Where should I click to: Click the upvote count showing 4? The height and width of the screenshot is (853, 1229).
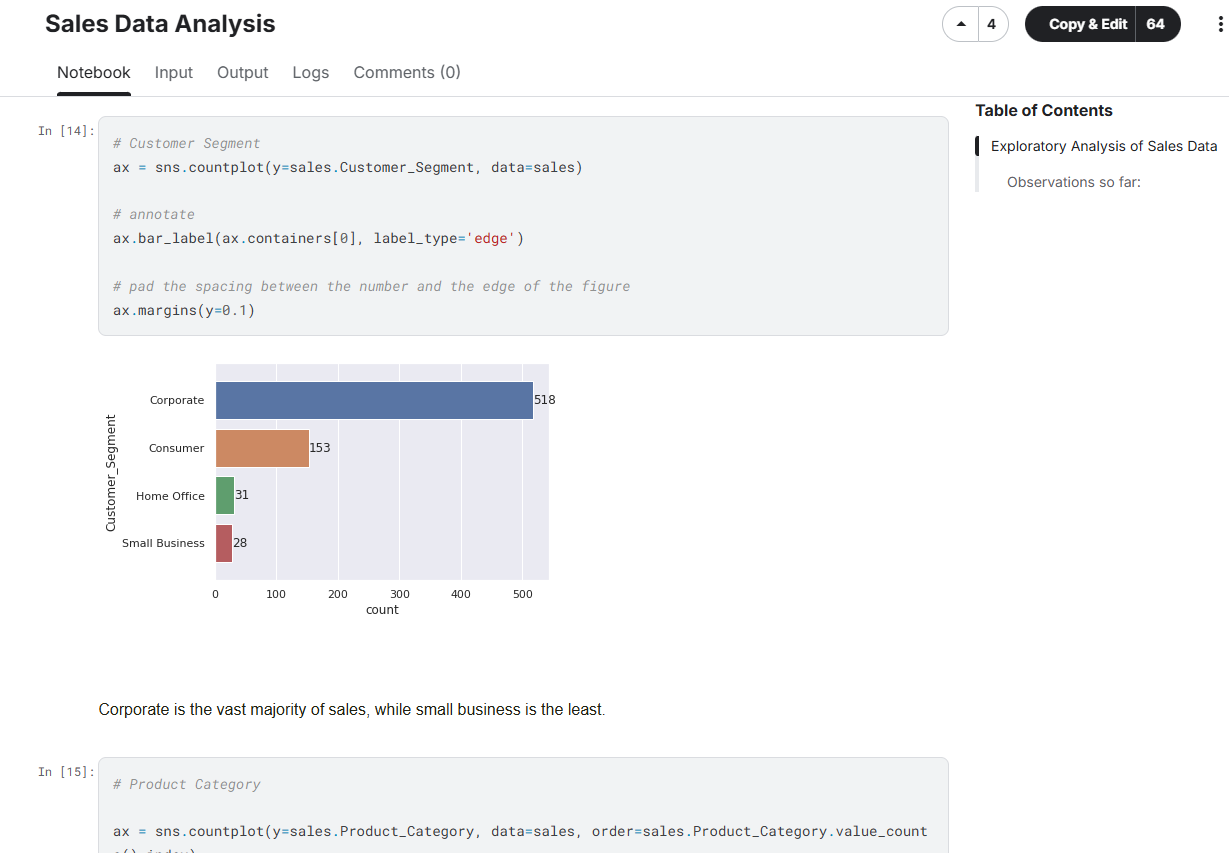click(989, 22)
